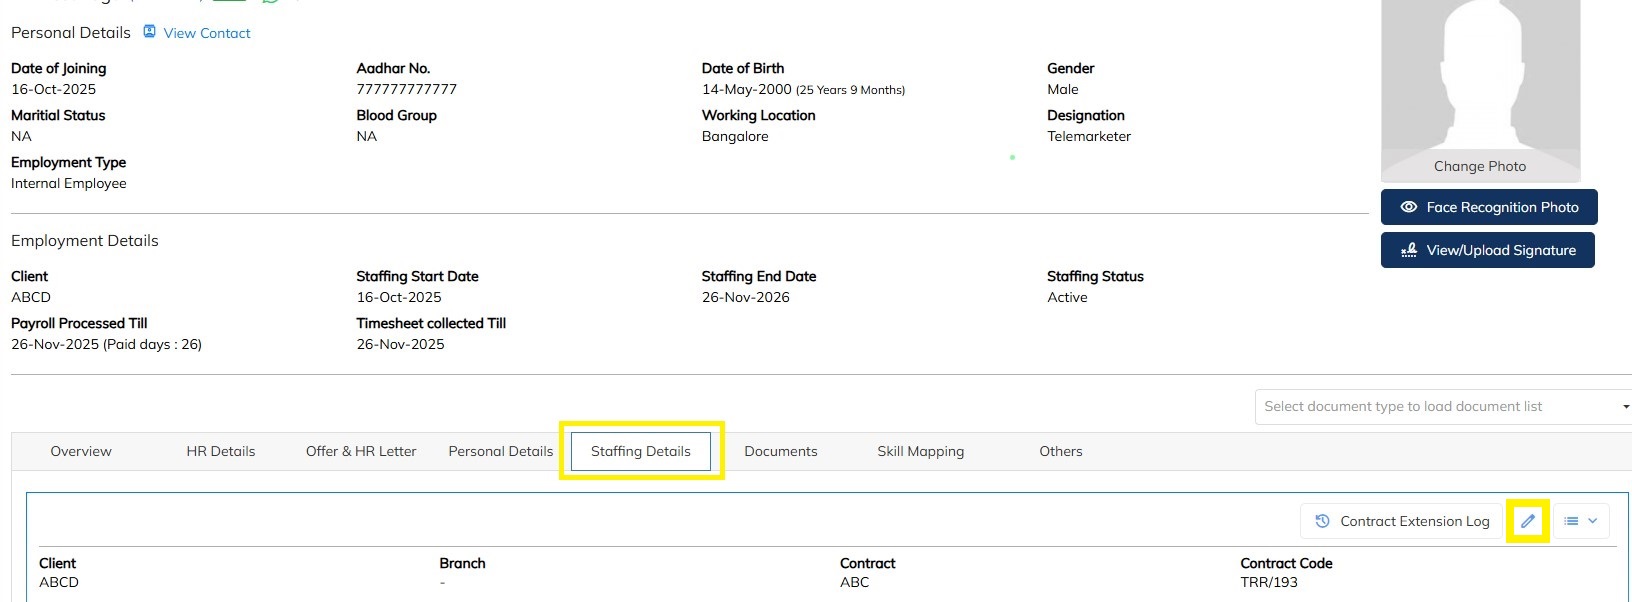The width and height of the screenshot is (1632, 602).
Task: Switch to the Documents tab
Action: (781, 452)
